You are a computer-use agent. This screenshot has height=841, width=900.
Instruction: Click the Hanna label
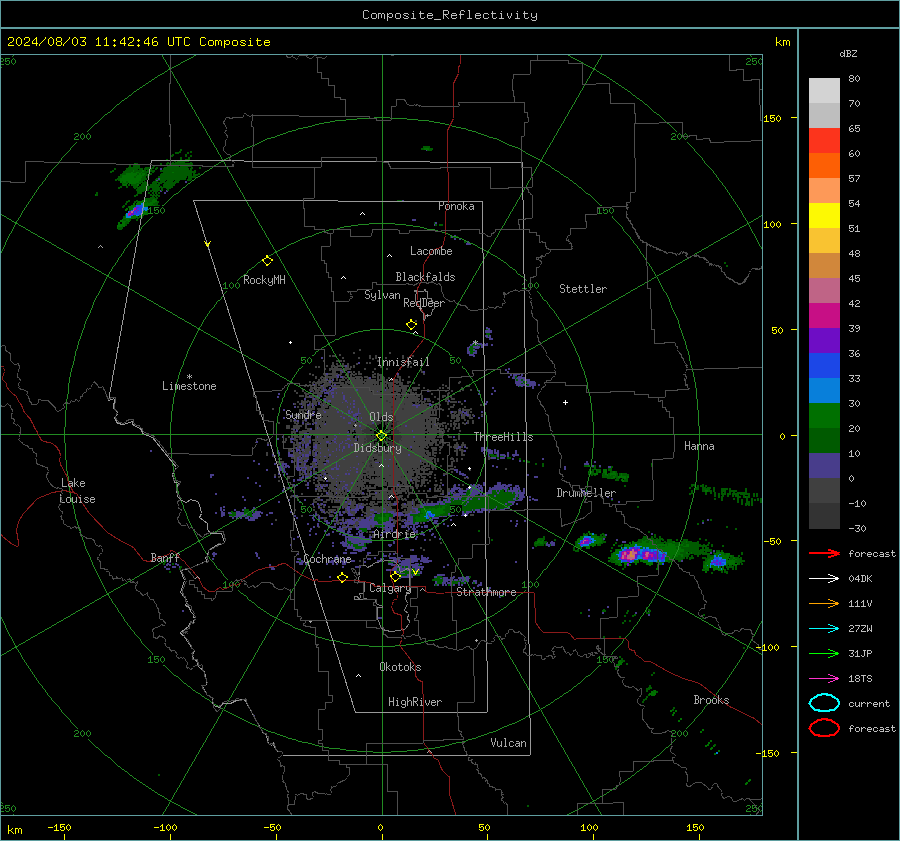click(x=699, y=446)
